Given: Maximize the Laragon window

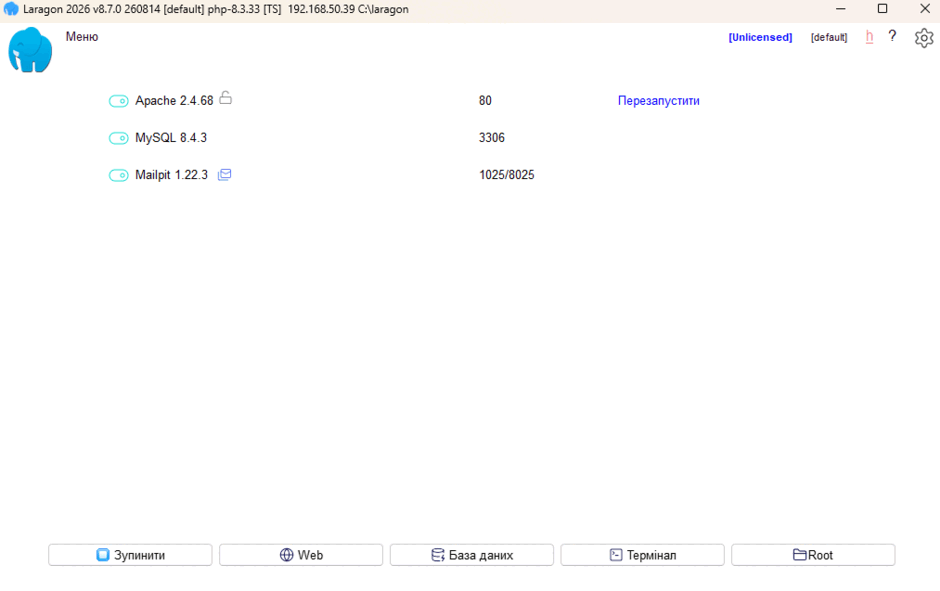Looking at the screenshot, I should point(882,9).
